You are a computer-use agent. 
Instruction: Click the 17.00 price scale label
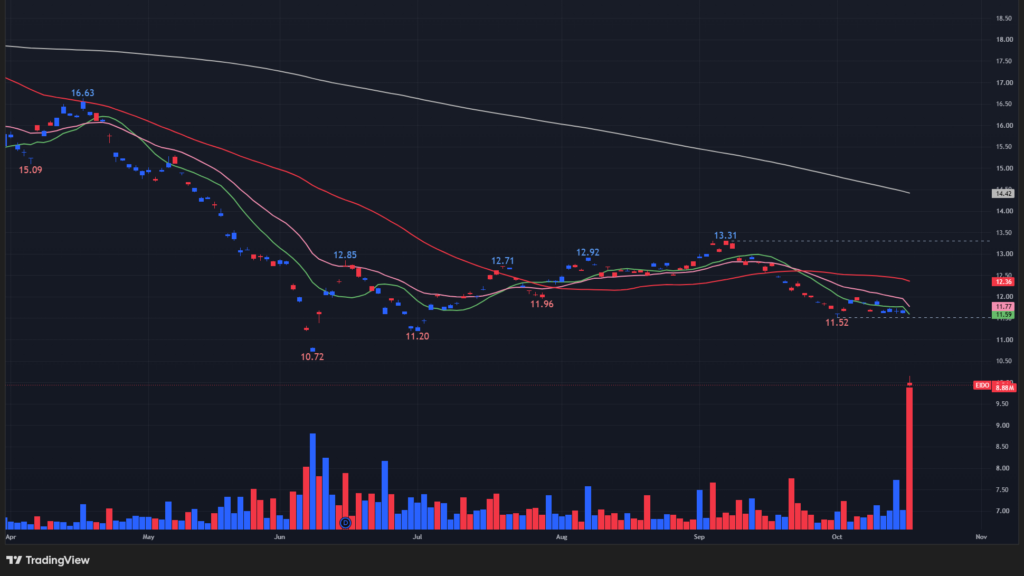coord(1004,83)
